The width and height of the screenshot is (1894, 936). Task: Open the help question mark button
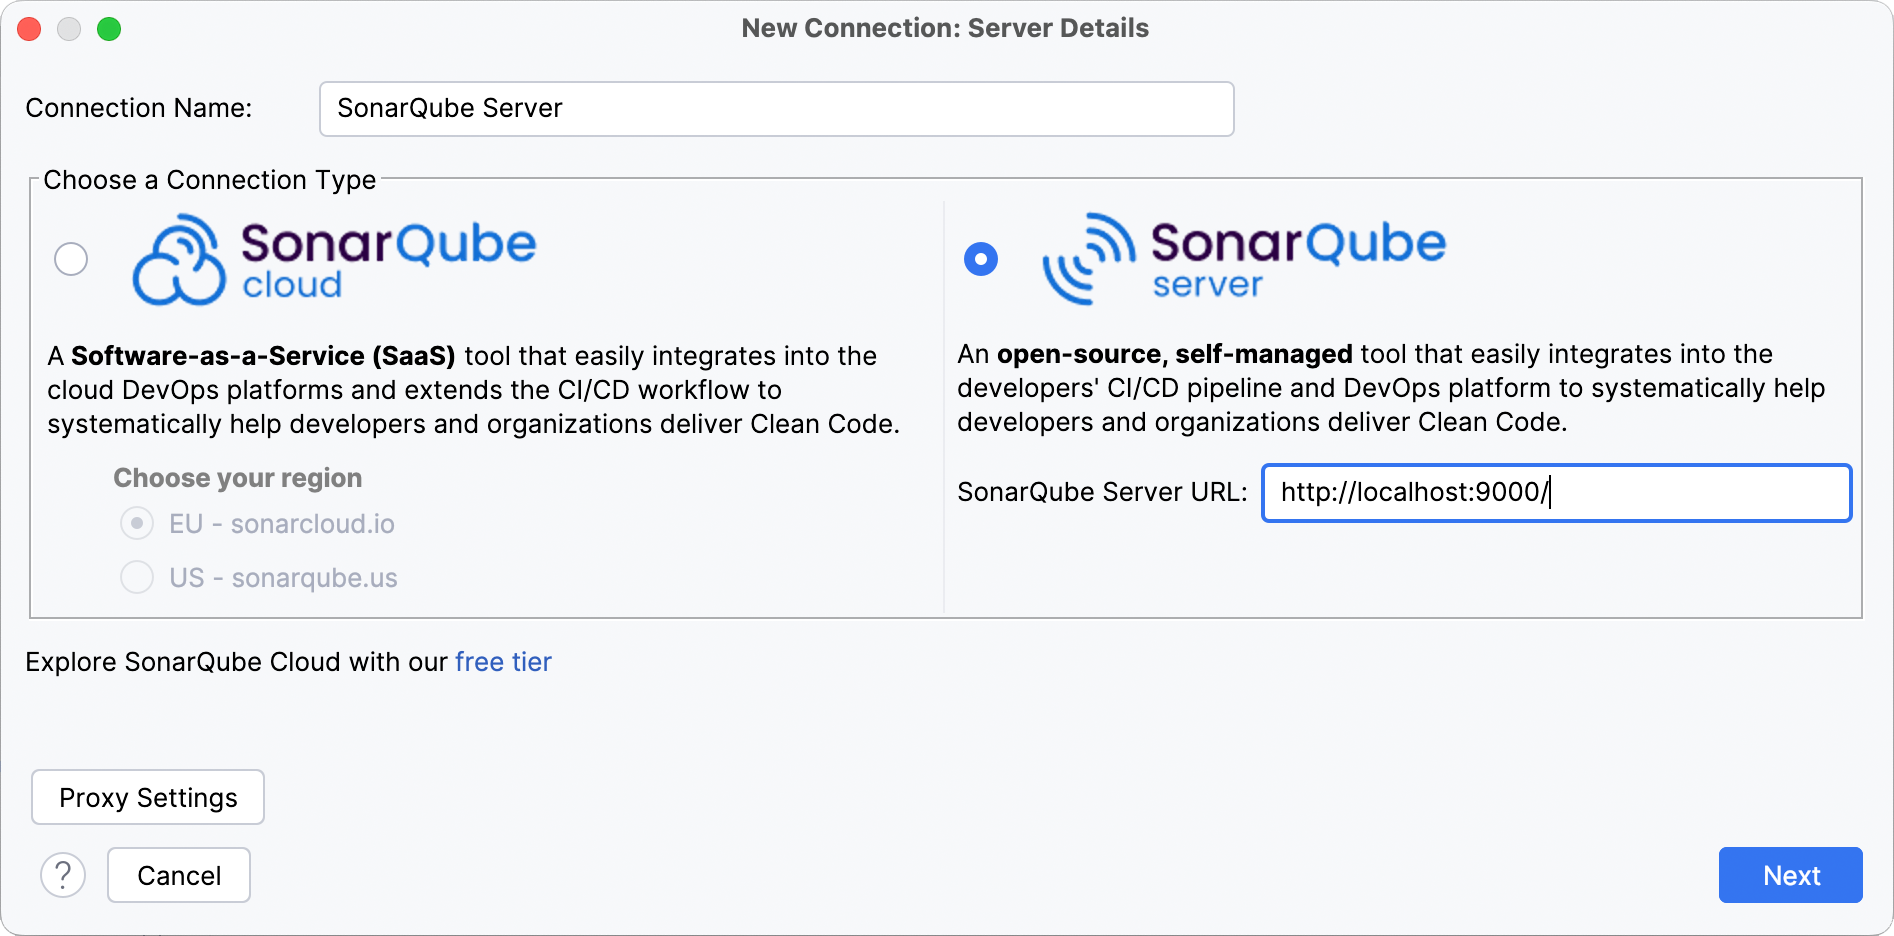point(63,875)
